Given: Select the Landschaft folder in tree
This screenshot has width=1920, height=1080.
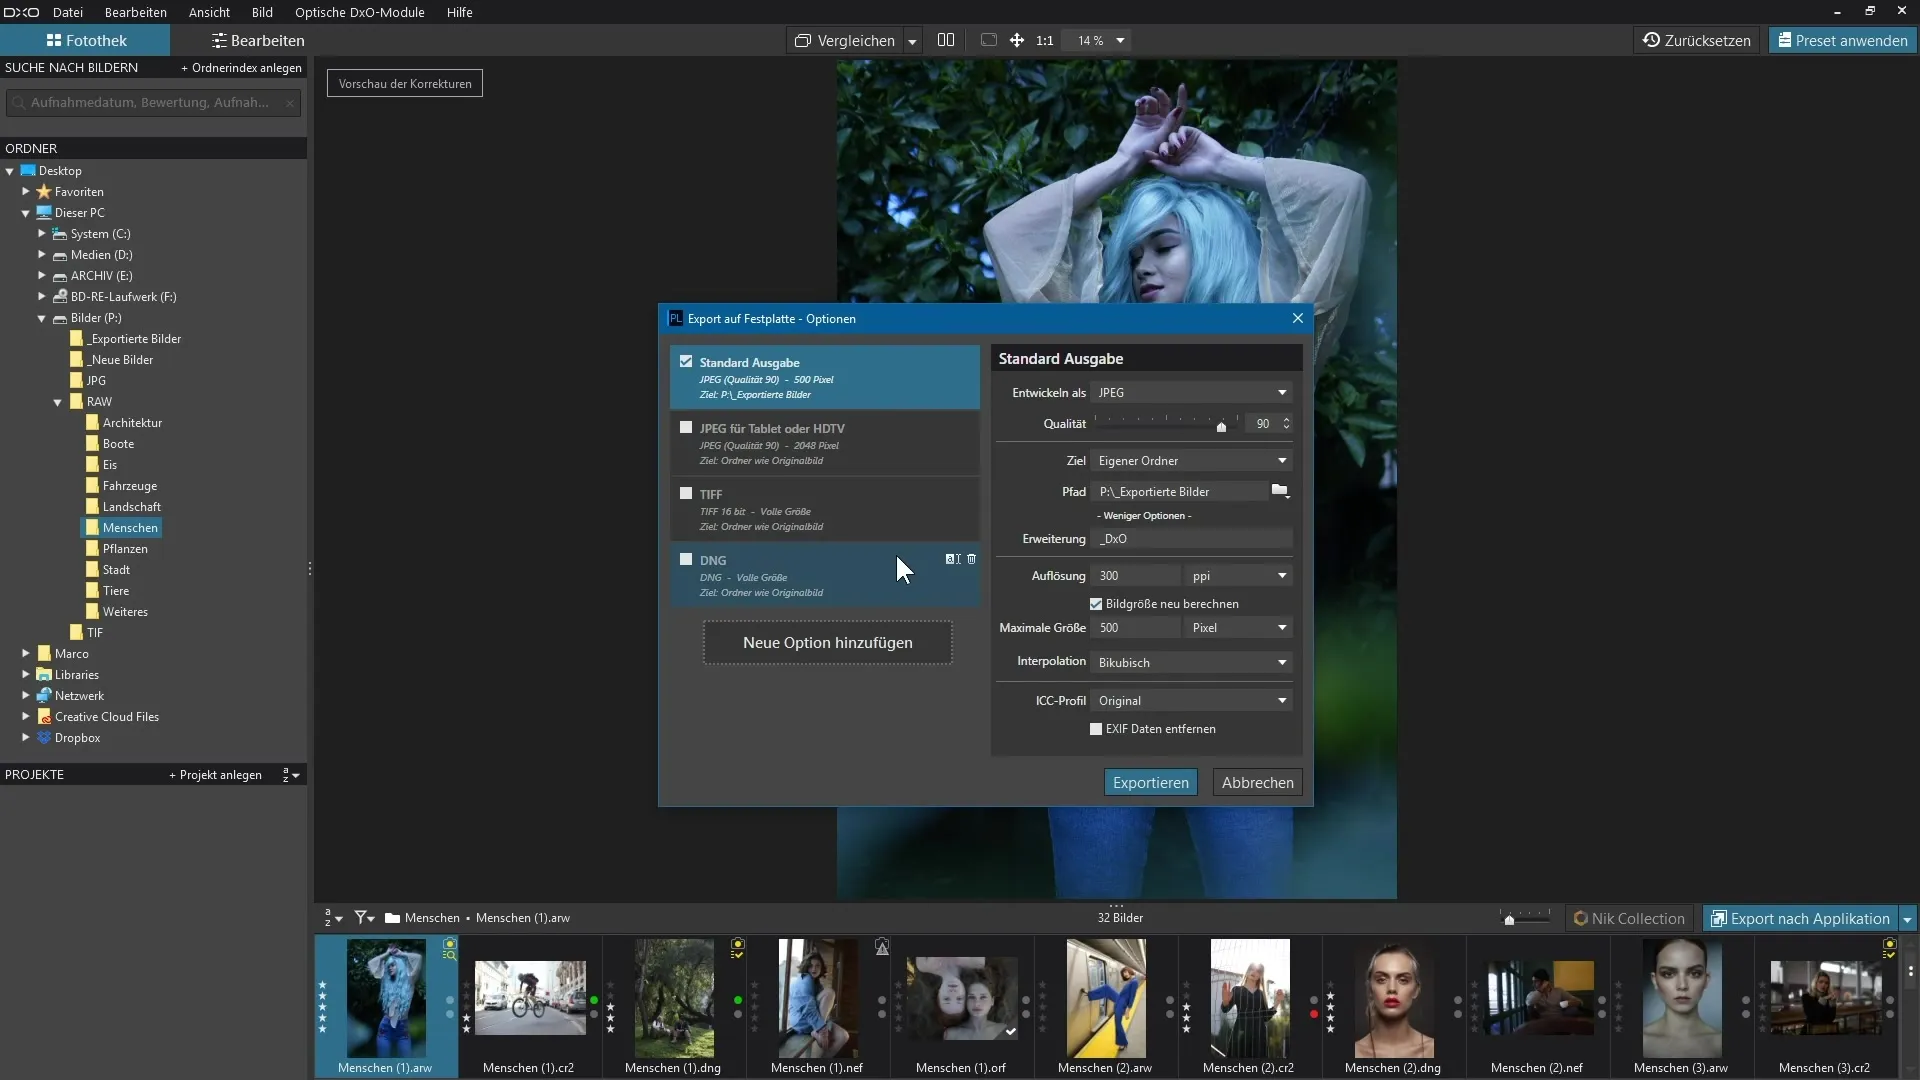Looking at the screenshot, I should coord(131,507).
